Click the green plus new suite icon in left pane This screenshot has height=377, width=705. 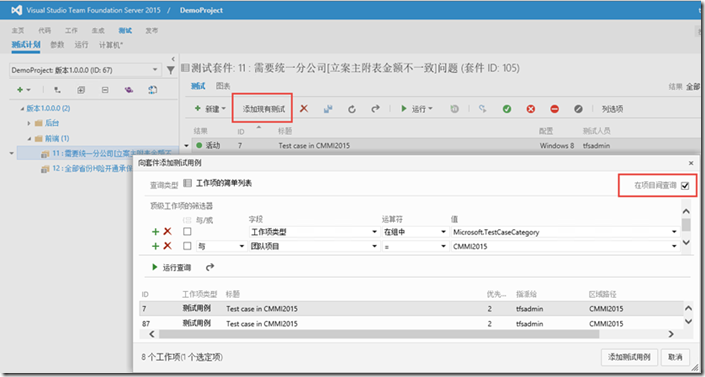pos(20,90)
